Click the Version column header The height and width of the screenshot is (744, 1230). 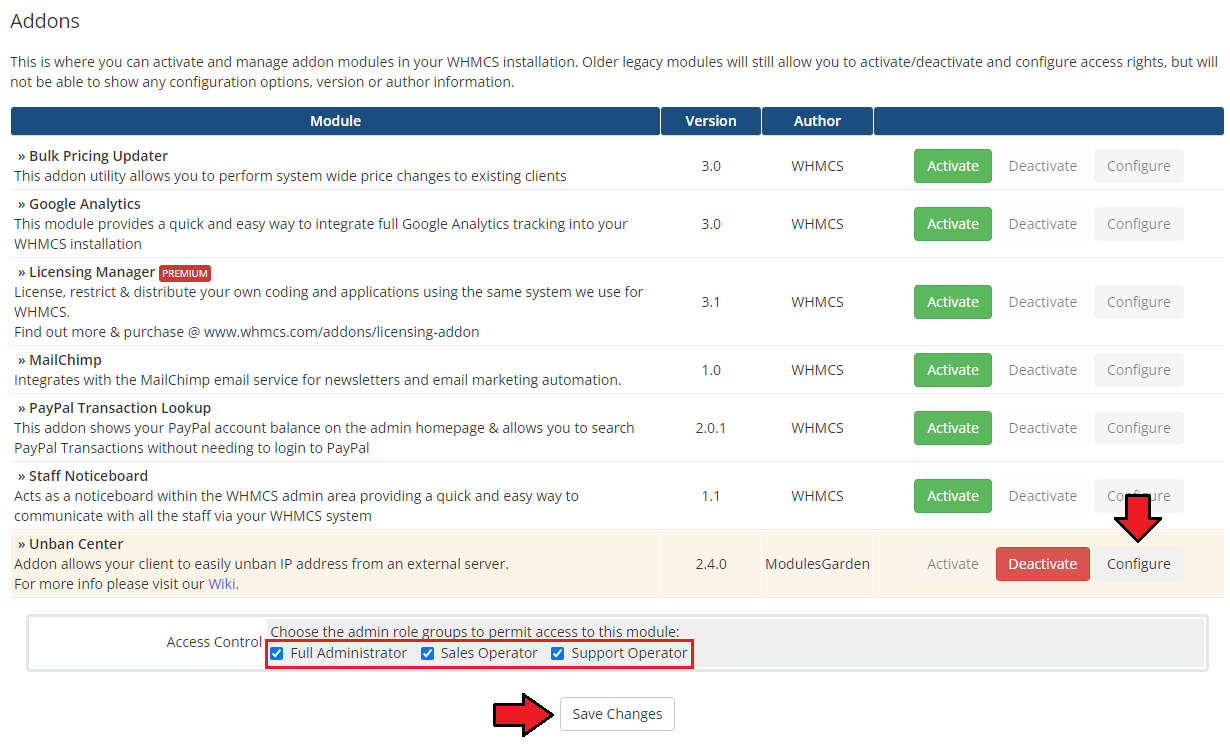click(x=711, y=121)
